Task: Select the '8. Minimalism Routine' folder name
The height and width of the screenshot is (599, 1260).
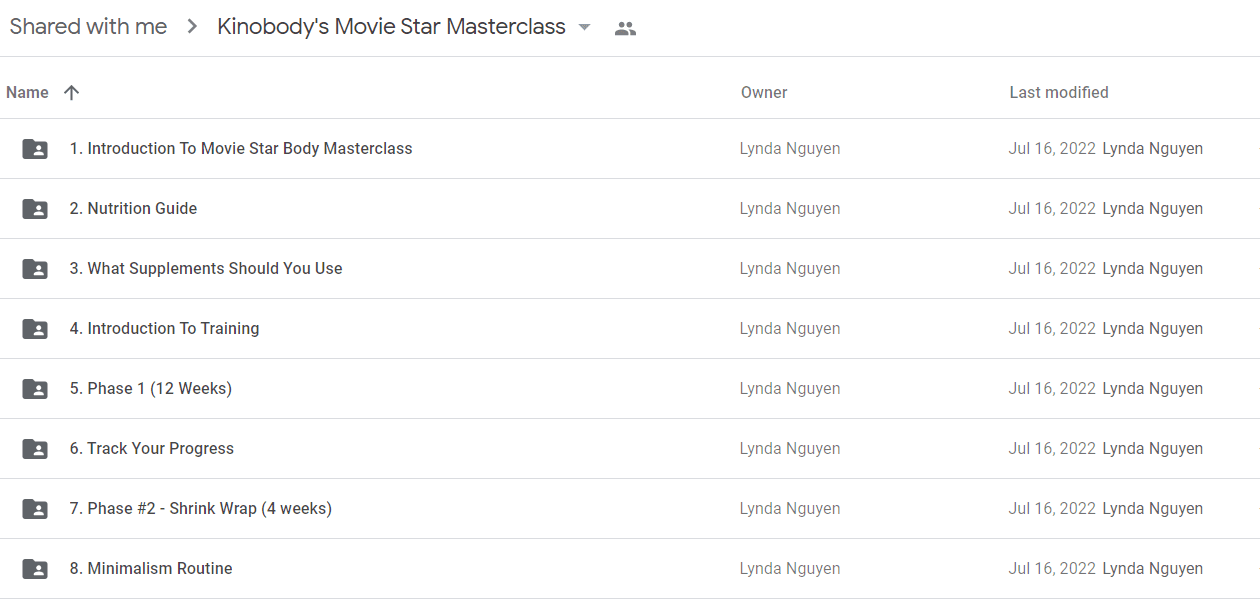Action: [150, 568]
